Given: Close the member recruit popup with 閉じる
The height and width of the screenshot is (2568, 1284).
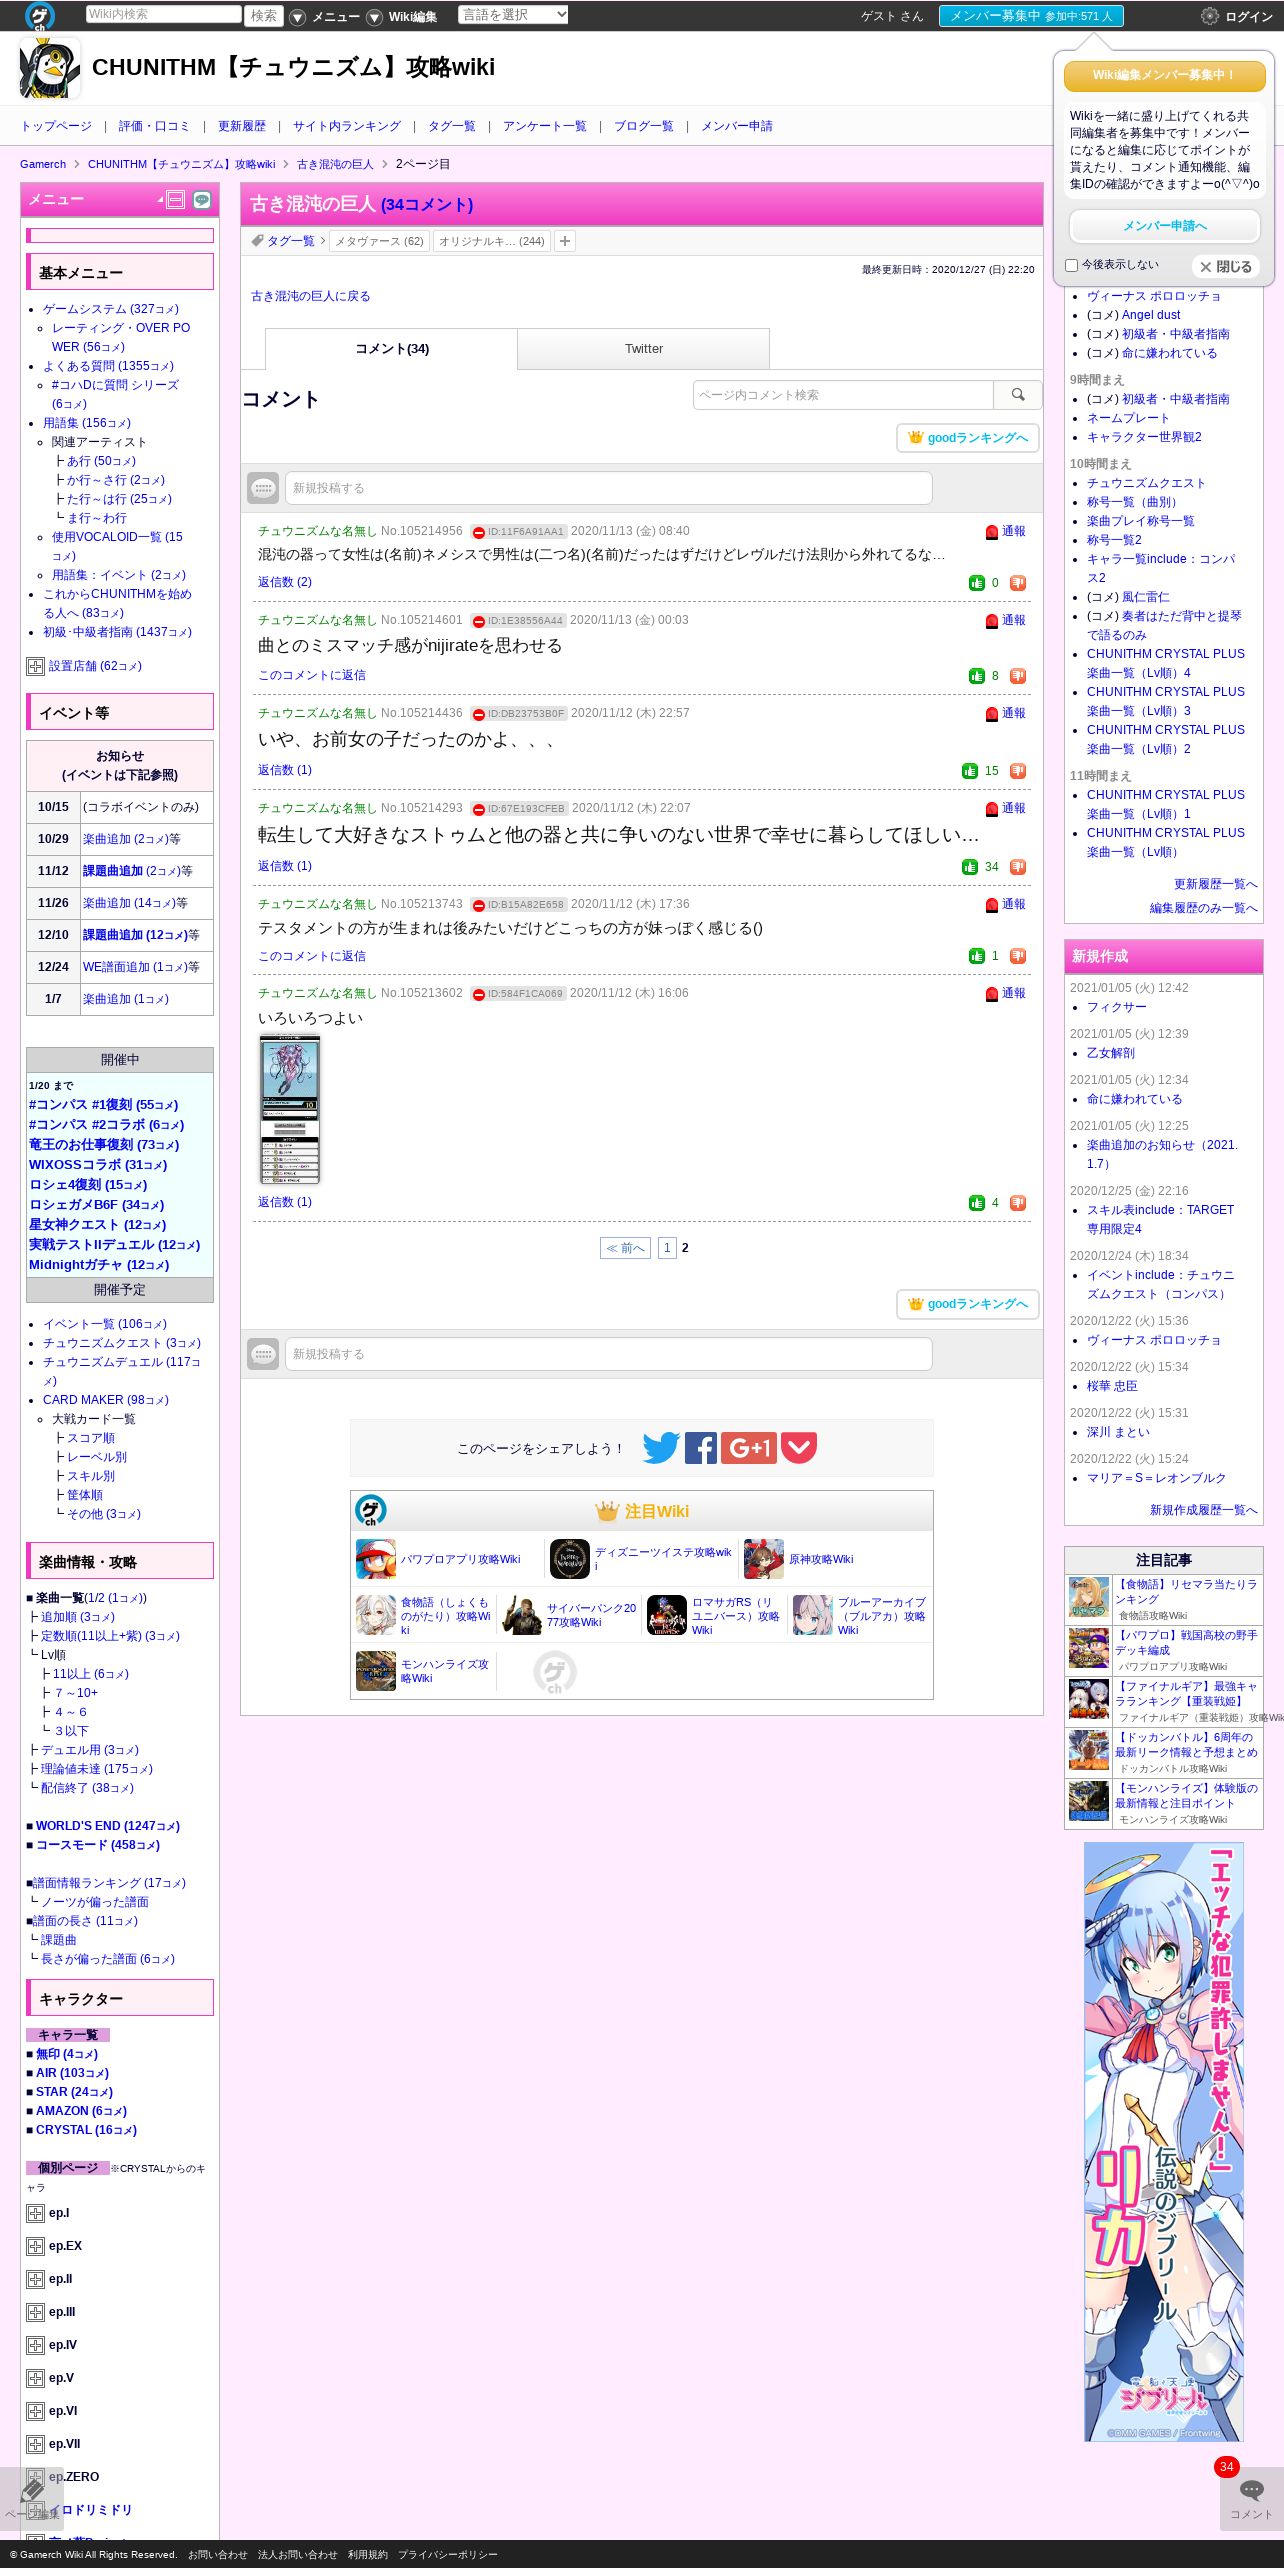Looking at the screenshot, I should [x=1226, y=267].
